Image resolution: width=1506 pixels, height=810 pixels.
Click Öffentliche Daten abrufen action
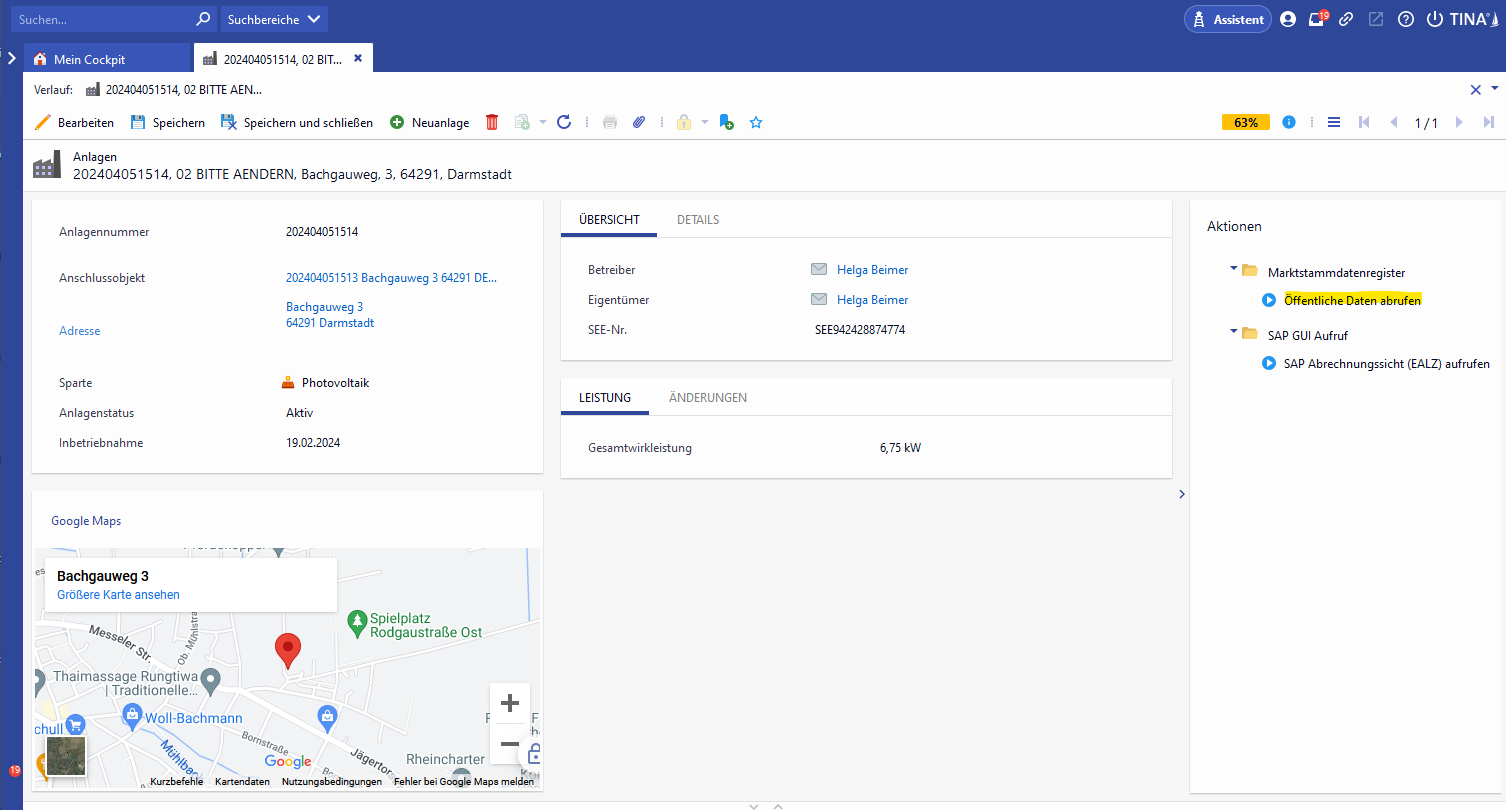1351,300
